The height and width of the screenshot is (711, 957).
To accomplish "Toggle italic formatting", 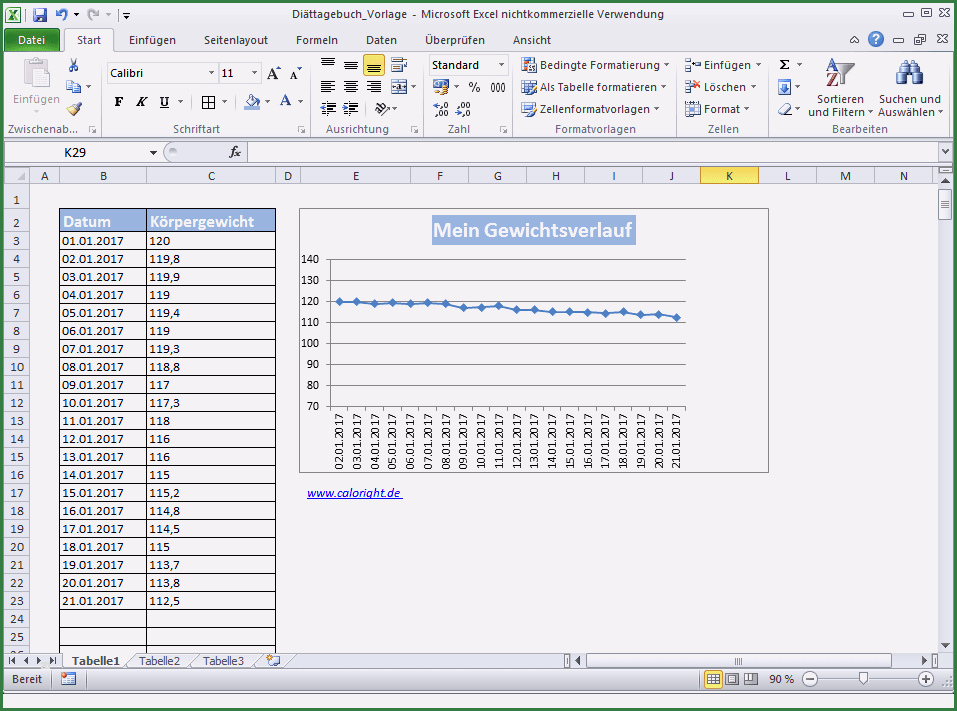I will tap(141, 102).
